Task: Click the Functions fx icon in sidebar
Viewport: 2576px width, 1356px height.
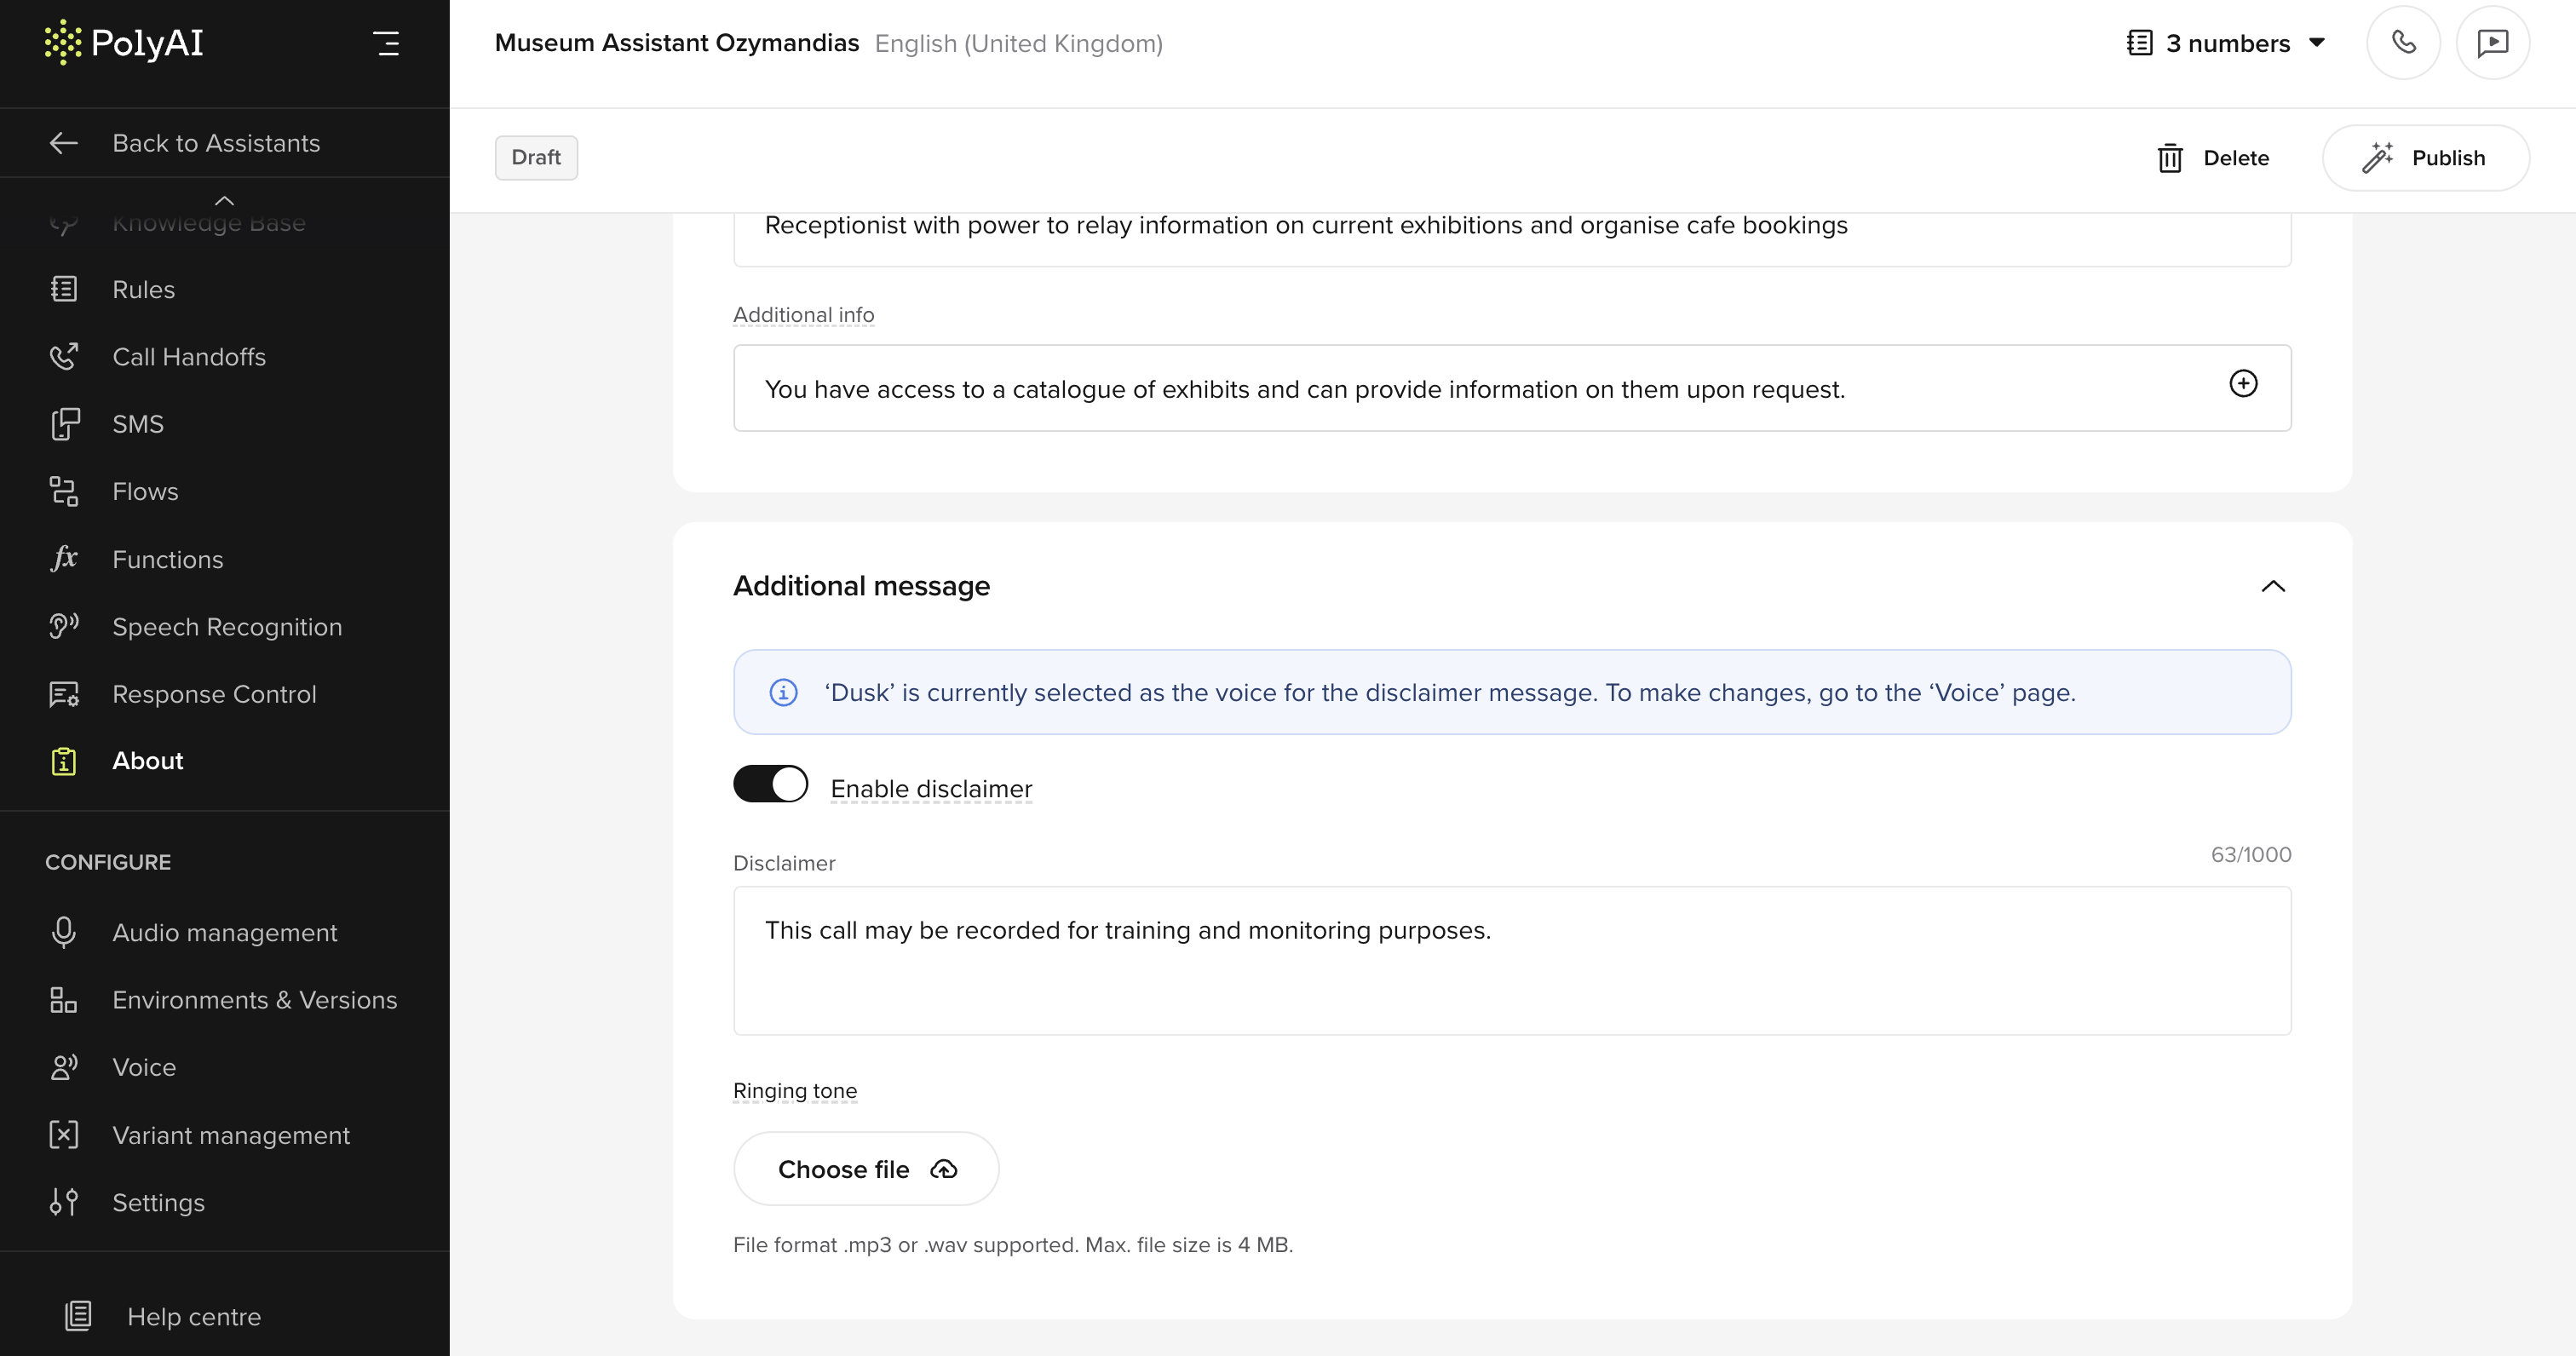Action: click(x=64, y=558)
